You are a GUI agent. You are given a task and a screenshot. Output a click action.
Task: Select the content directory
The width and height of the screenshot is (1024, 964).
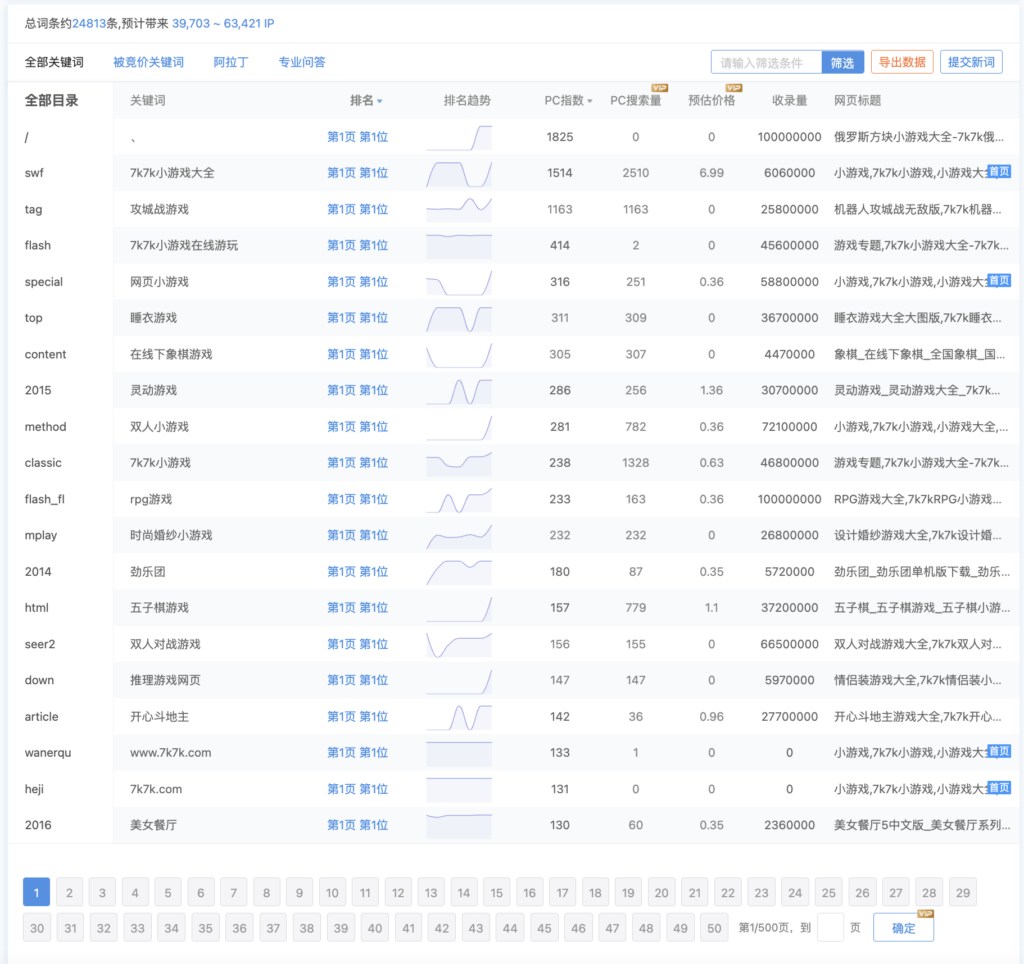point(45,354)
